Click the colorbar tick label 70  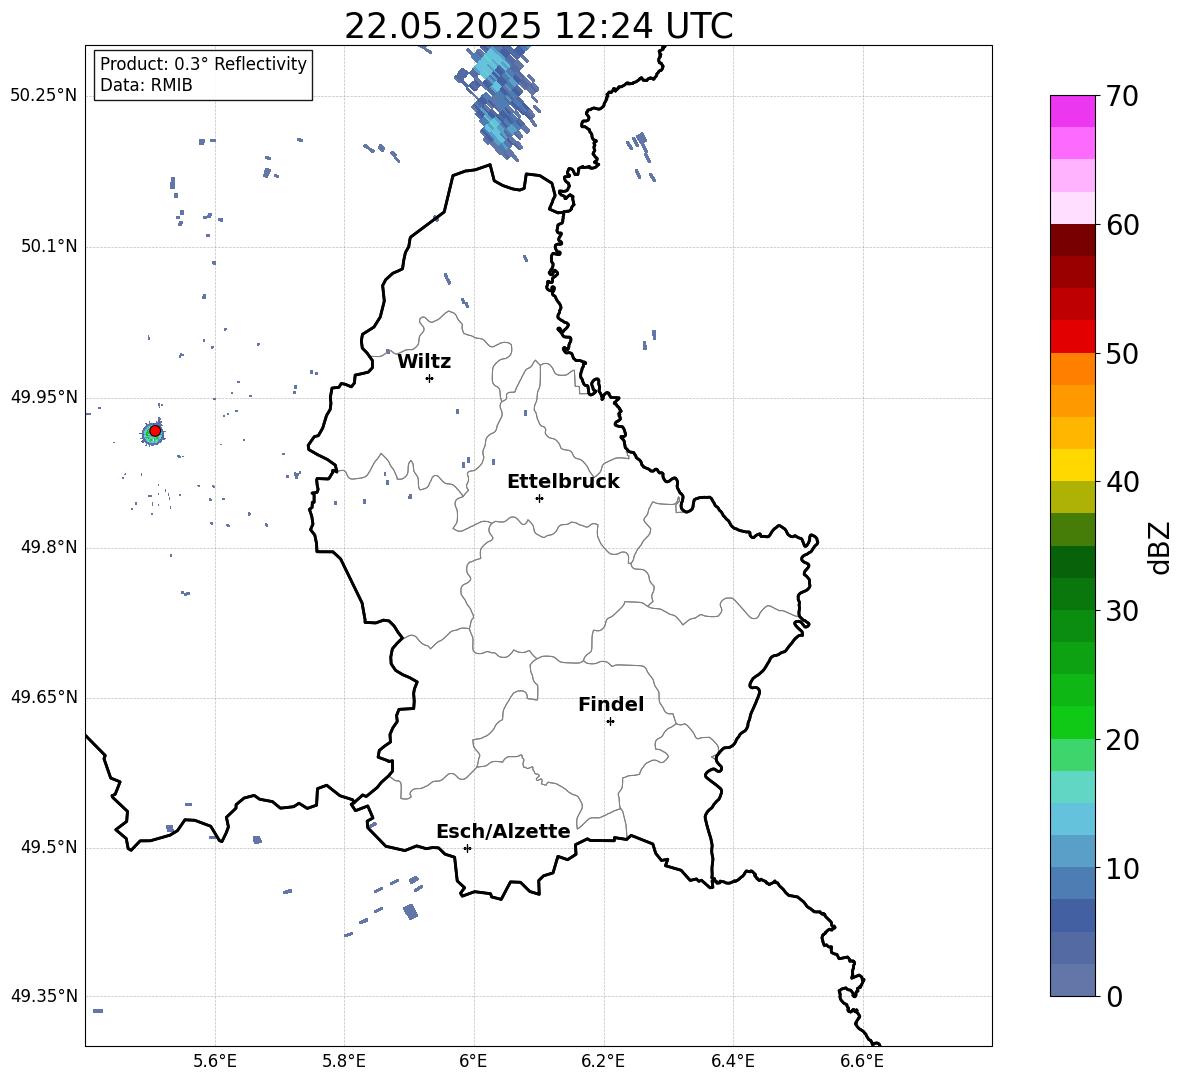tap(1122, 96)
